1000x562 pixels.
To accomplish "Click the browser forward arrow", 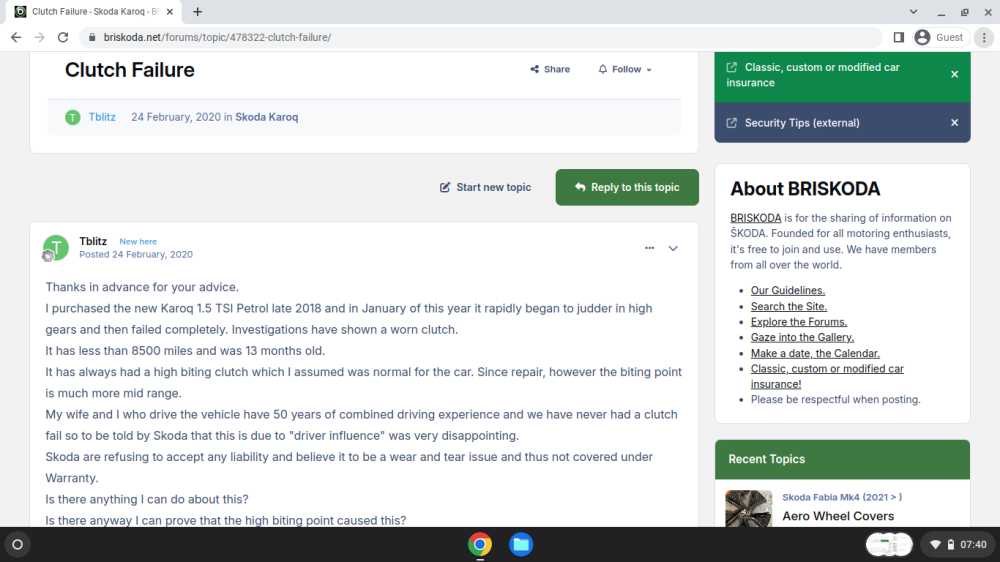I will pos(40,38).
